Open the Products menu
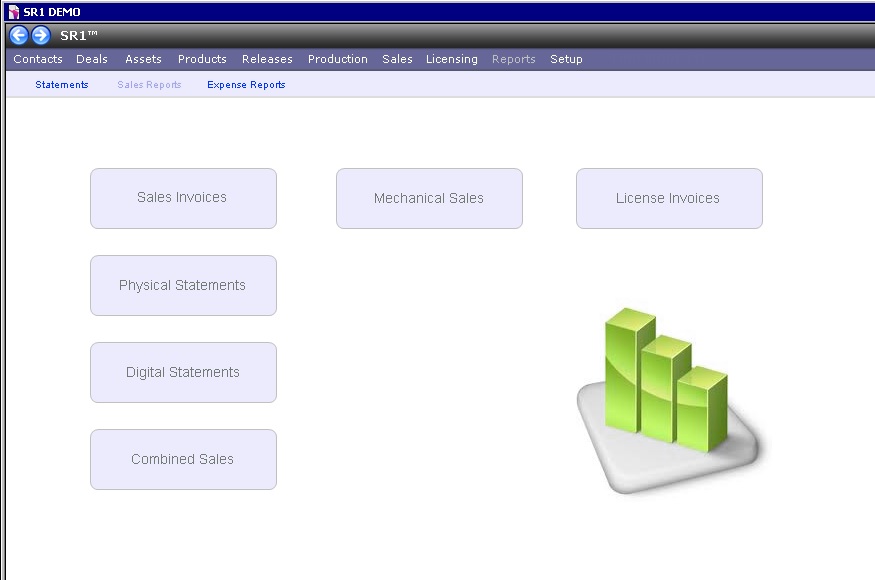The width and height of the screenshot is (875, 580). [x=202, y=59]
